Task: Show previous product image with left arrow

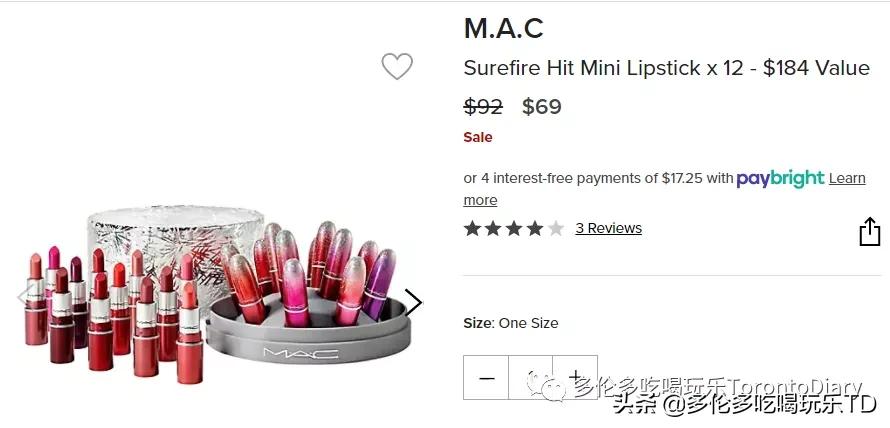Action: click(24, 295)
